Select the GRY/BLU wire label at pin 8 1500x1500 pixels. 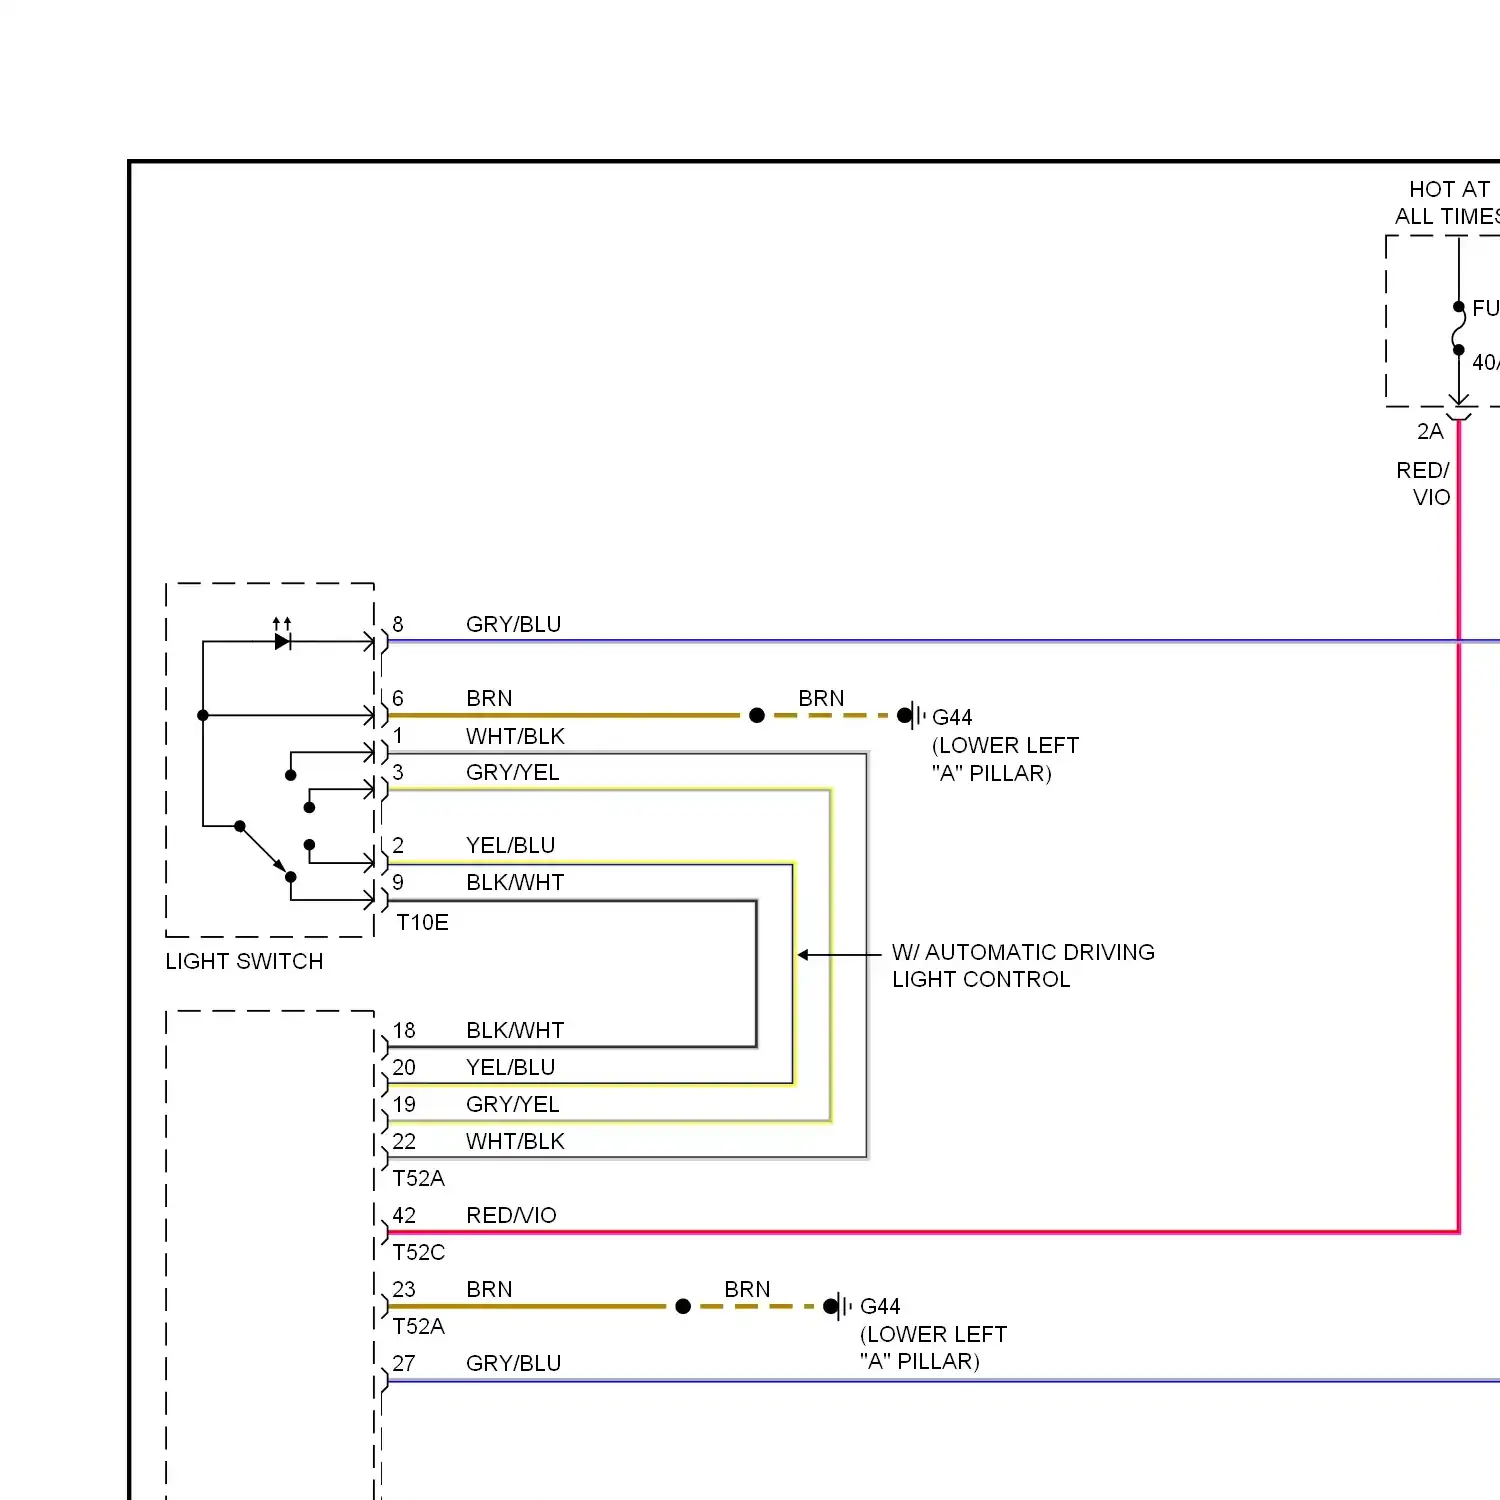513,625
